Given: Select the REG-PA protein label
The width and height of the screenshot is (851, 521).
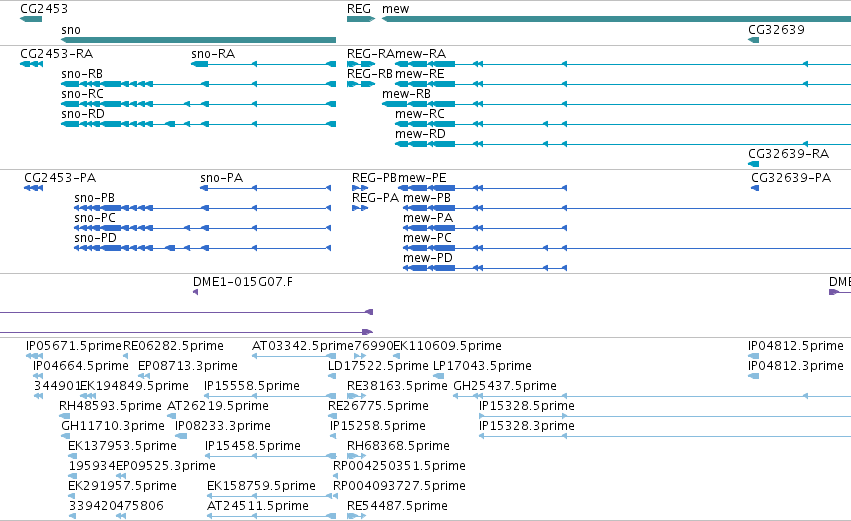Looking at the screenshot, I should click(376, 198).
